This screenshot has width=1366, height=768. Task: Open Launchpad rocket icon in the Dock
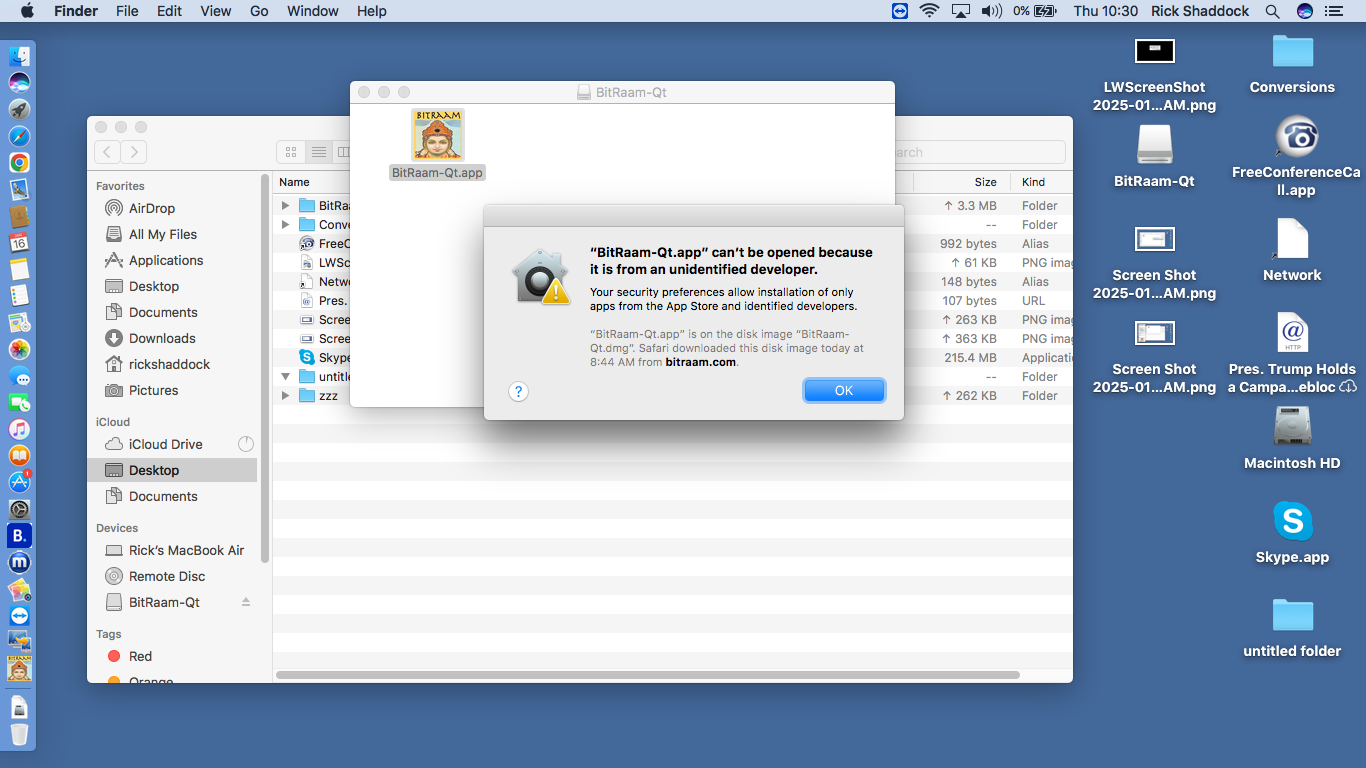point(19,109)
